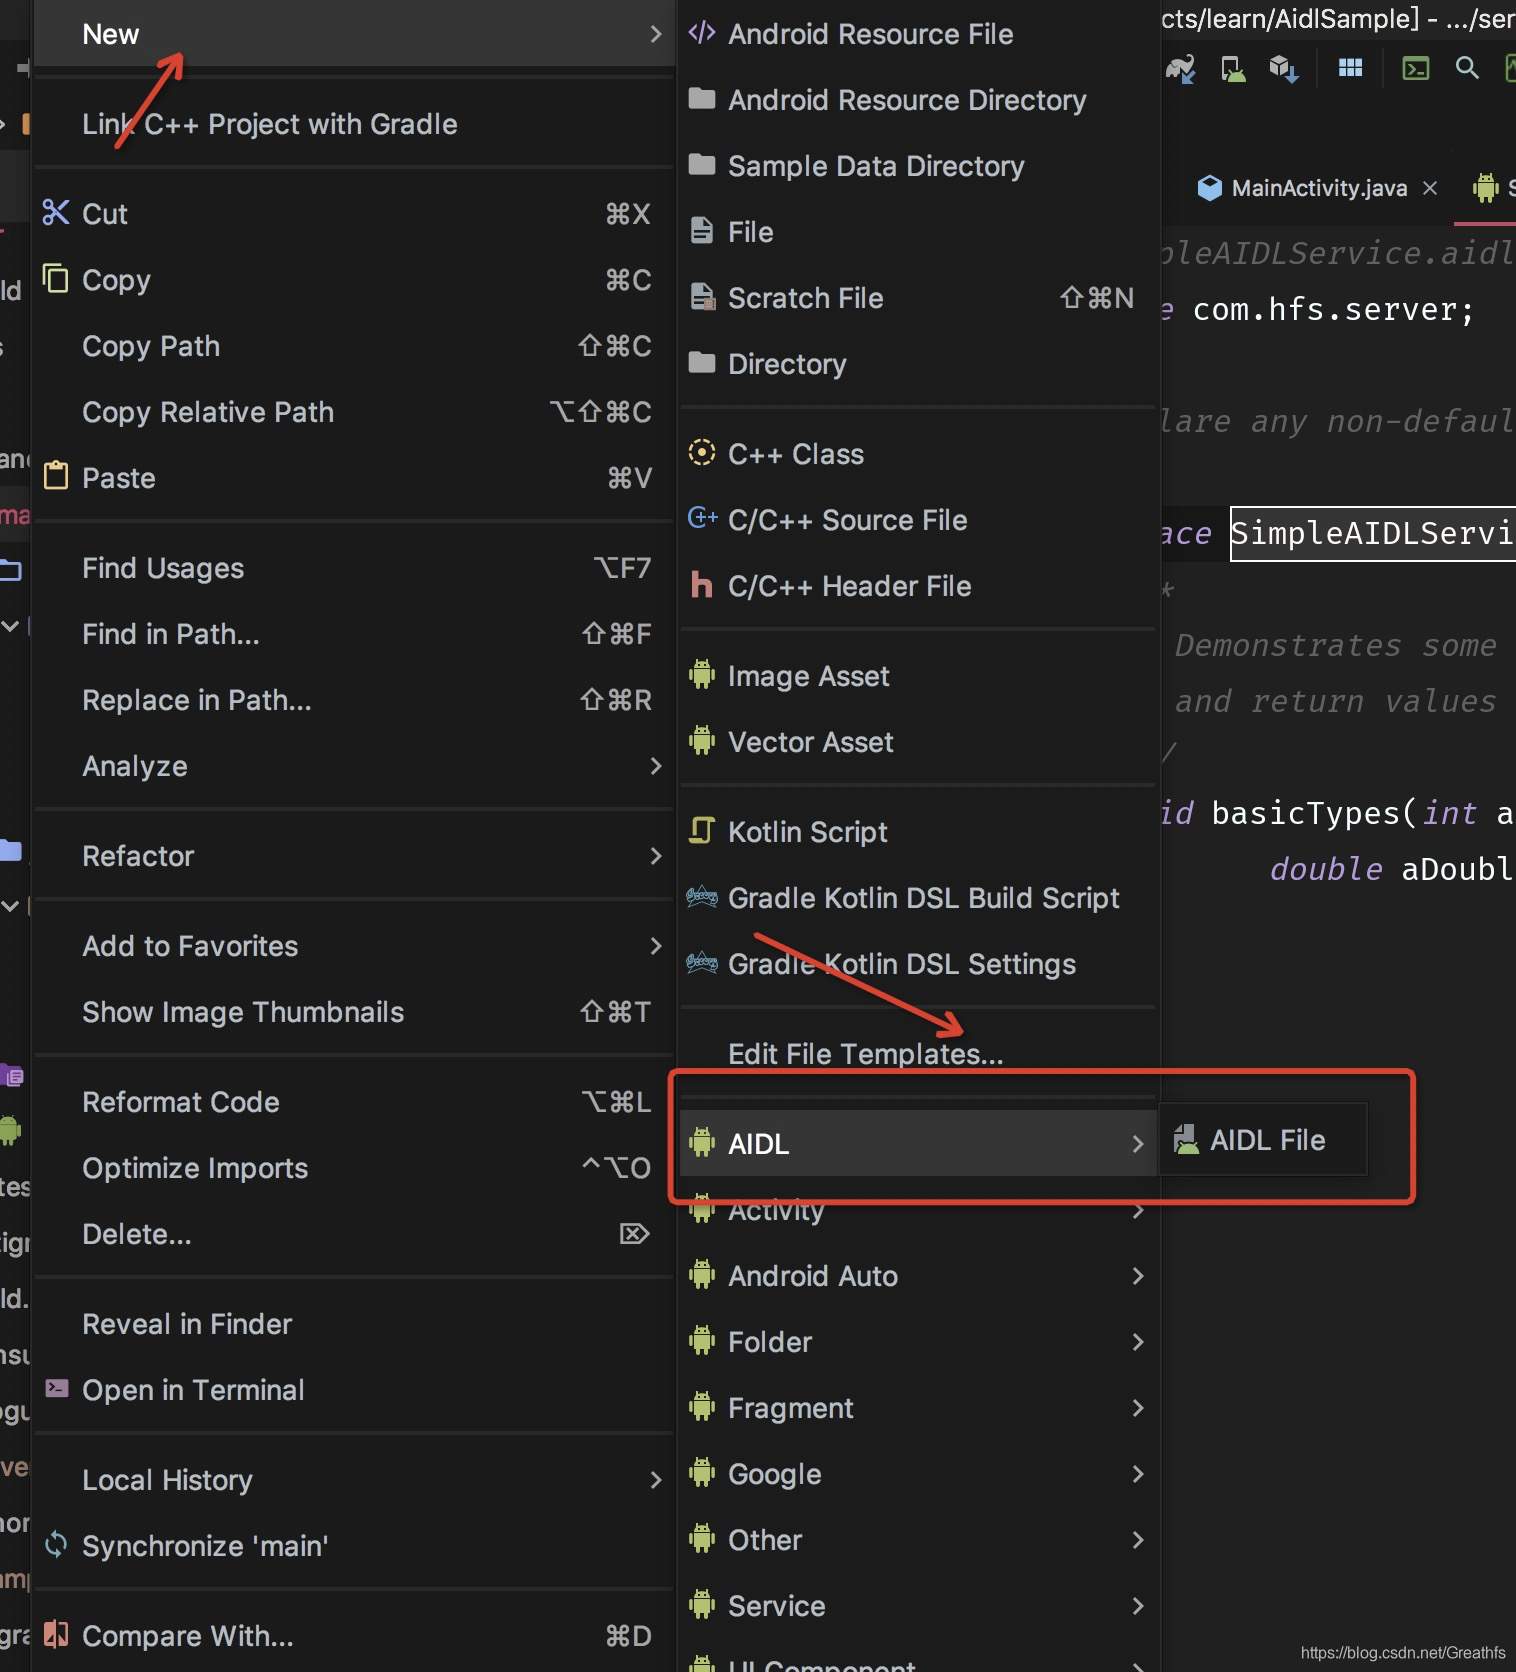Select Link C++ Project with Gradle
The width and height of the screenshot is (1516, 1672).
(354, 124)
